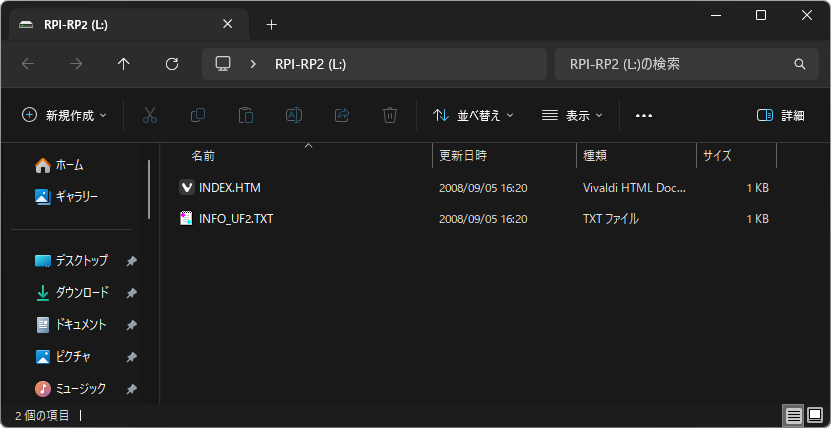
Task: Switch to large thumbnails view in status bar
Action: [x=814, y=416]
